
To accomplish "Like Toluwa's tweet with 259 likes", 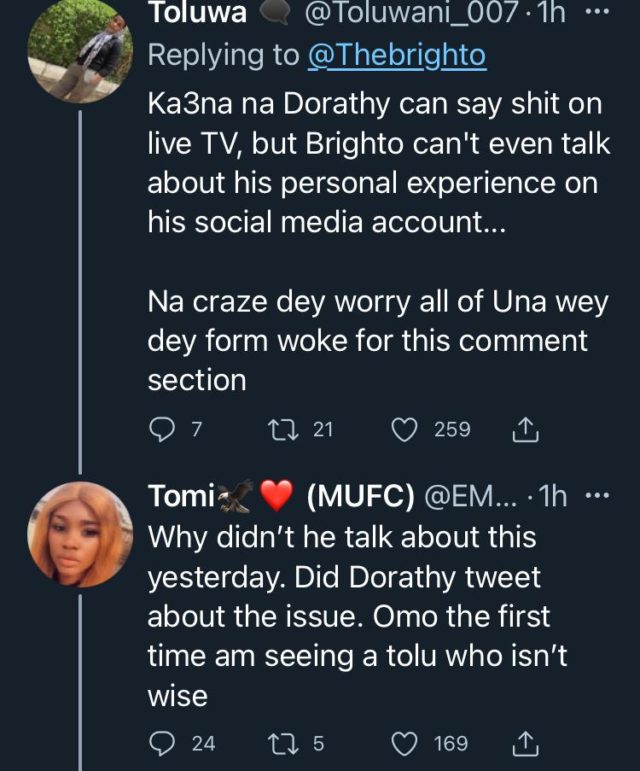I will 403,430.
